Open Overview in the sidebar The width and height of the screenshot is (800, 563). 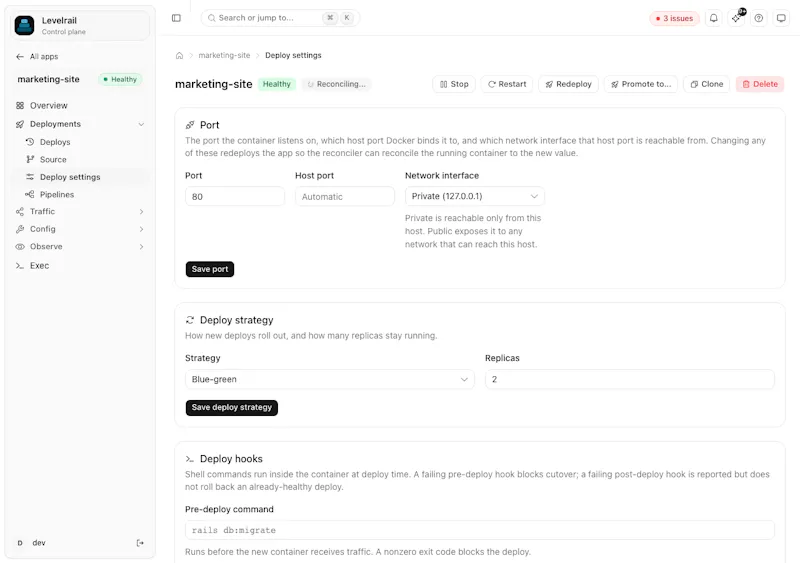[80, 106]
